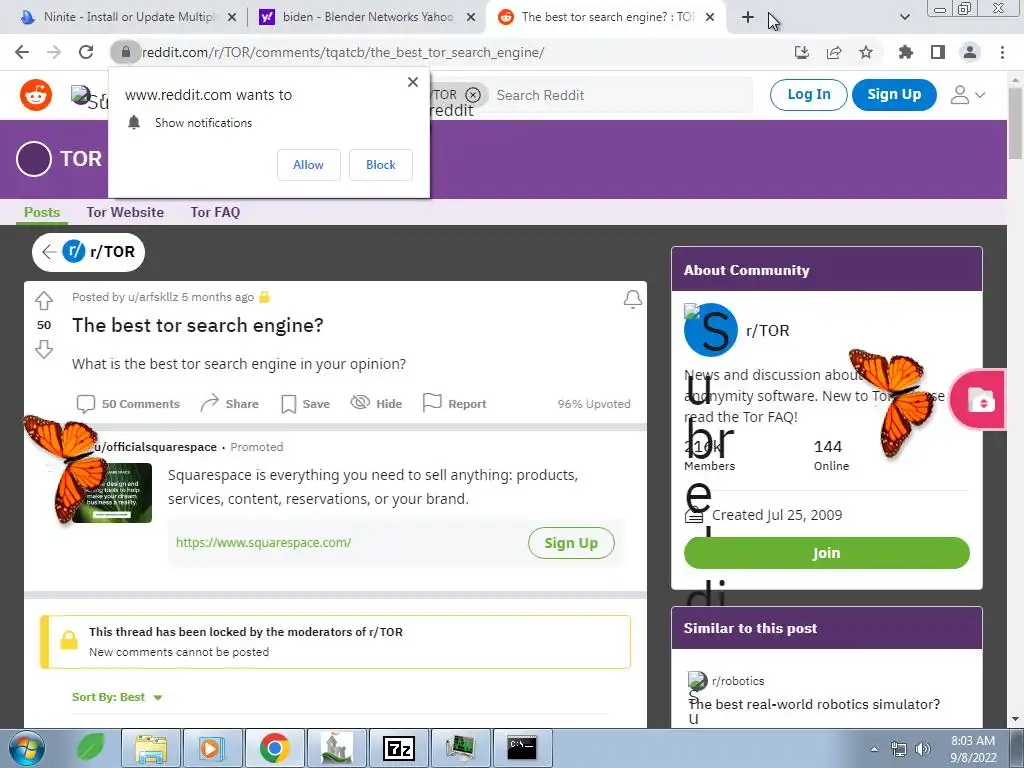Open Chrome side panel icon
Image resolution: width=1024 pixels, height=768 pixels.
[938, 52]
